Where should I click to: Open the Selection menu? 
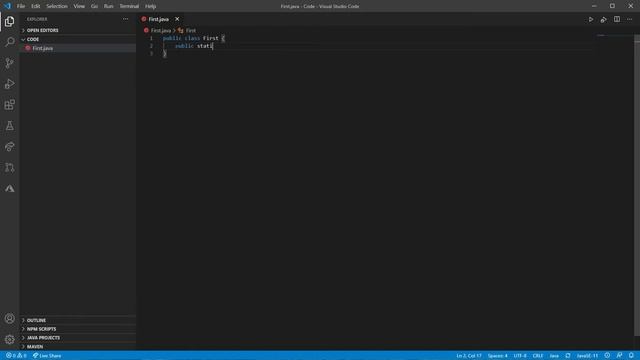pos(57,6)
